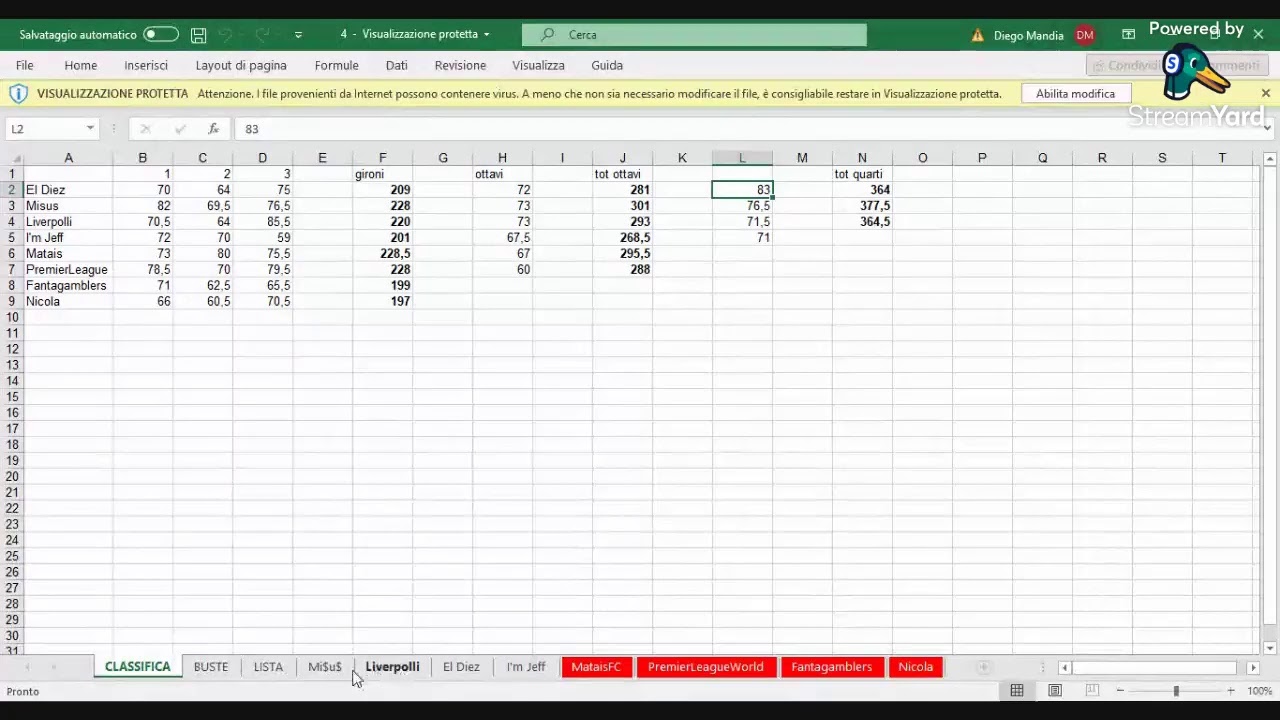
Task: Click the zoom slider handle
Action: point(1176,691)
